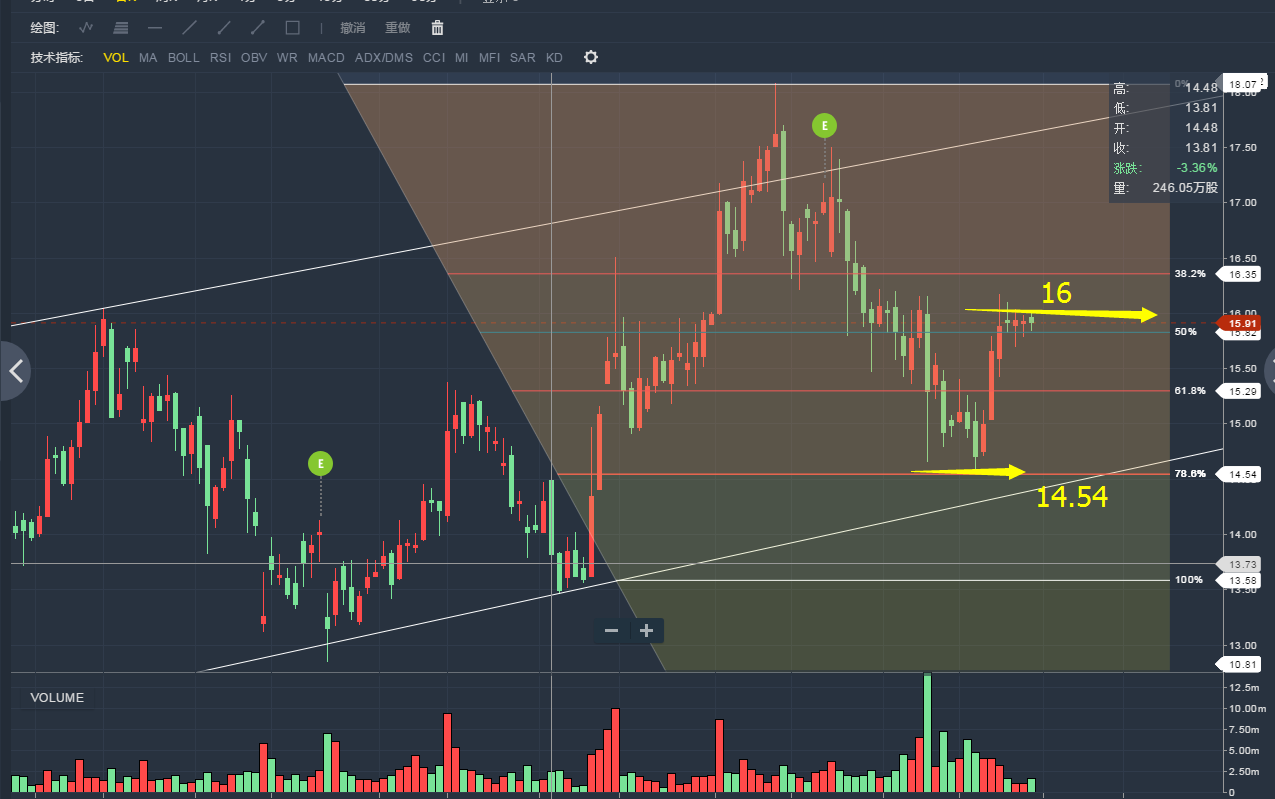
Task: Toggle the OBV indicator
Action: (254, 58)
